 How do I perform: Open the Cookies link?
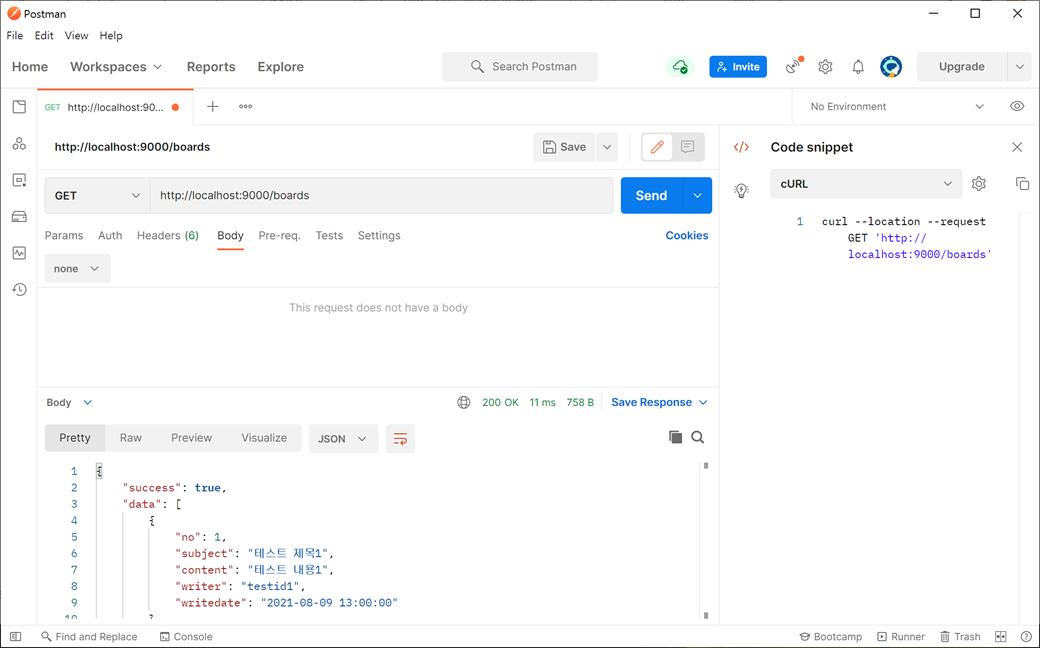686,235
